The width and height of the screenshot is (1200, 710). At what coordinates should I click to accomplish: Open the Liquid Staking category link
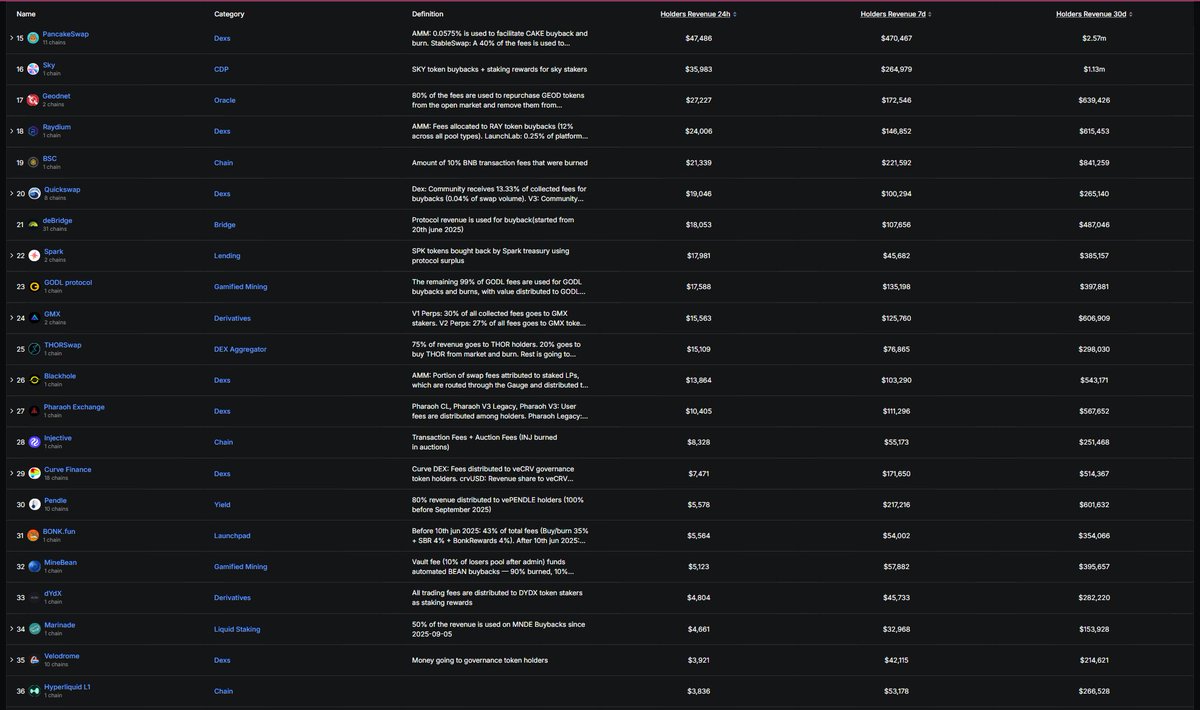pyautogui.click(x=236, y=628)
